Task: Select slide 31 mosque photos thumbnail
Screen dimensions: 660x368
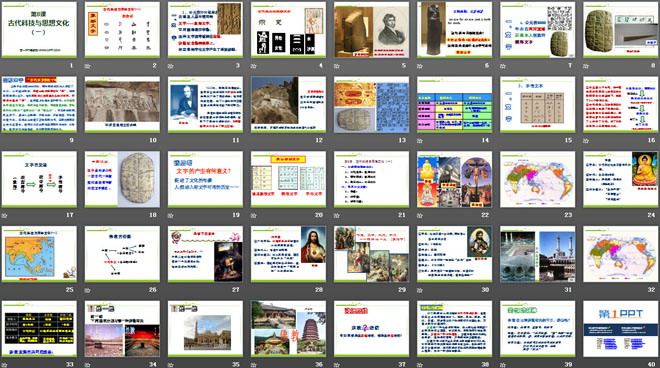Action: tap(538, 254)
